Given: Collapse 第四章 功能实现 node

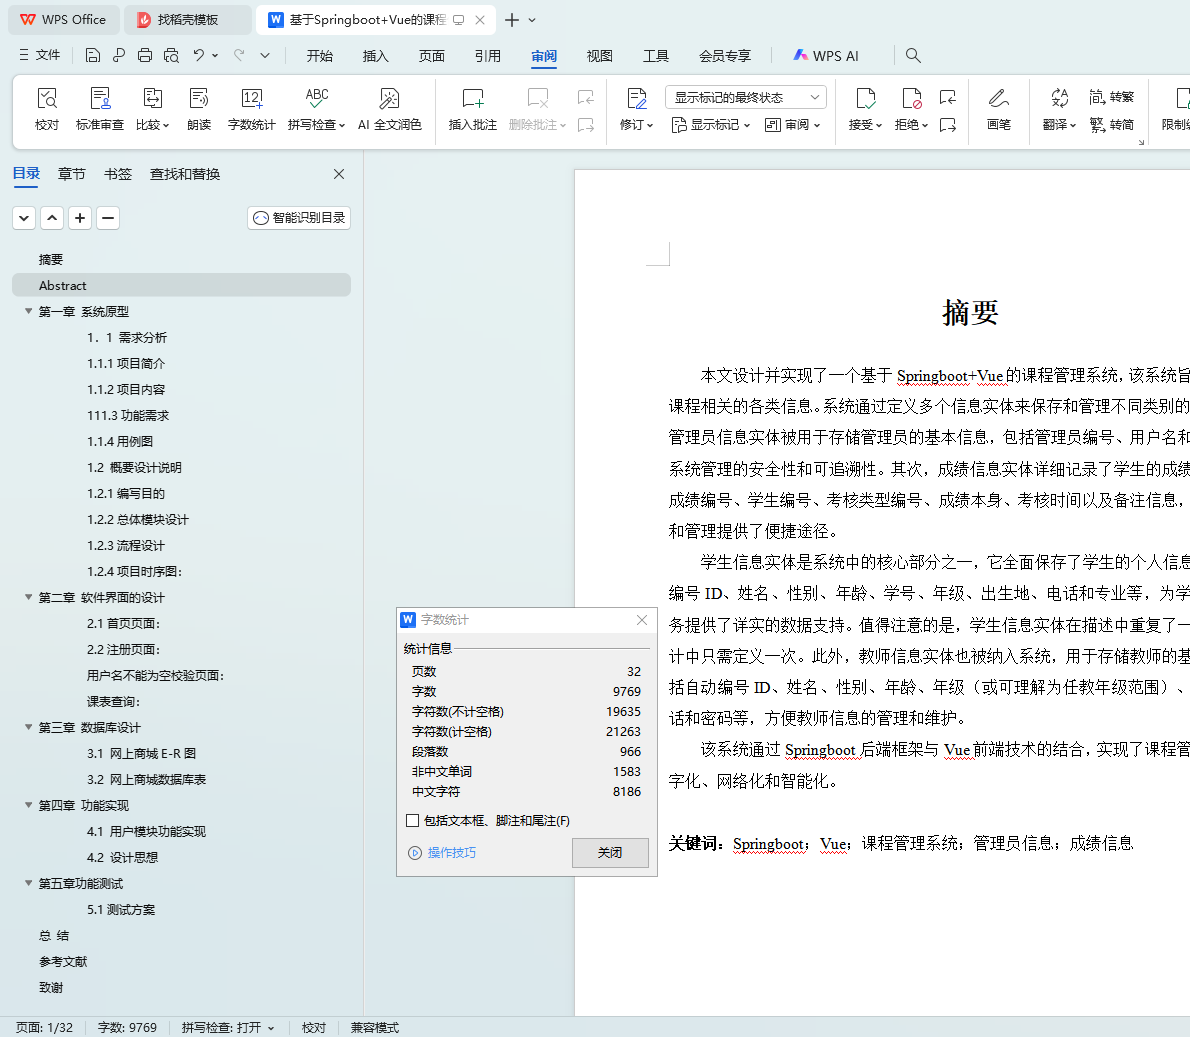Looking at the screenshot, I should (x=29, y=805).
